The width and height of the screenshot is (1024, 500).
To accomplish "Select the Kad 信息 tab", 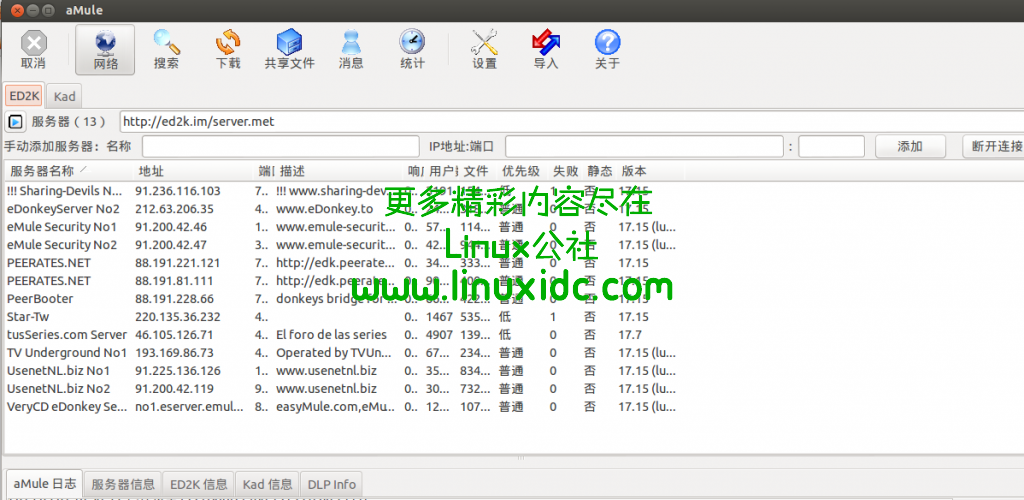I will coord(267,484).
